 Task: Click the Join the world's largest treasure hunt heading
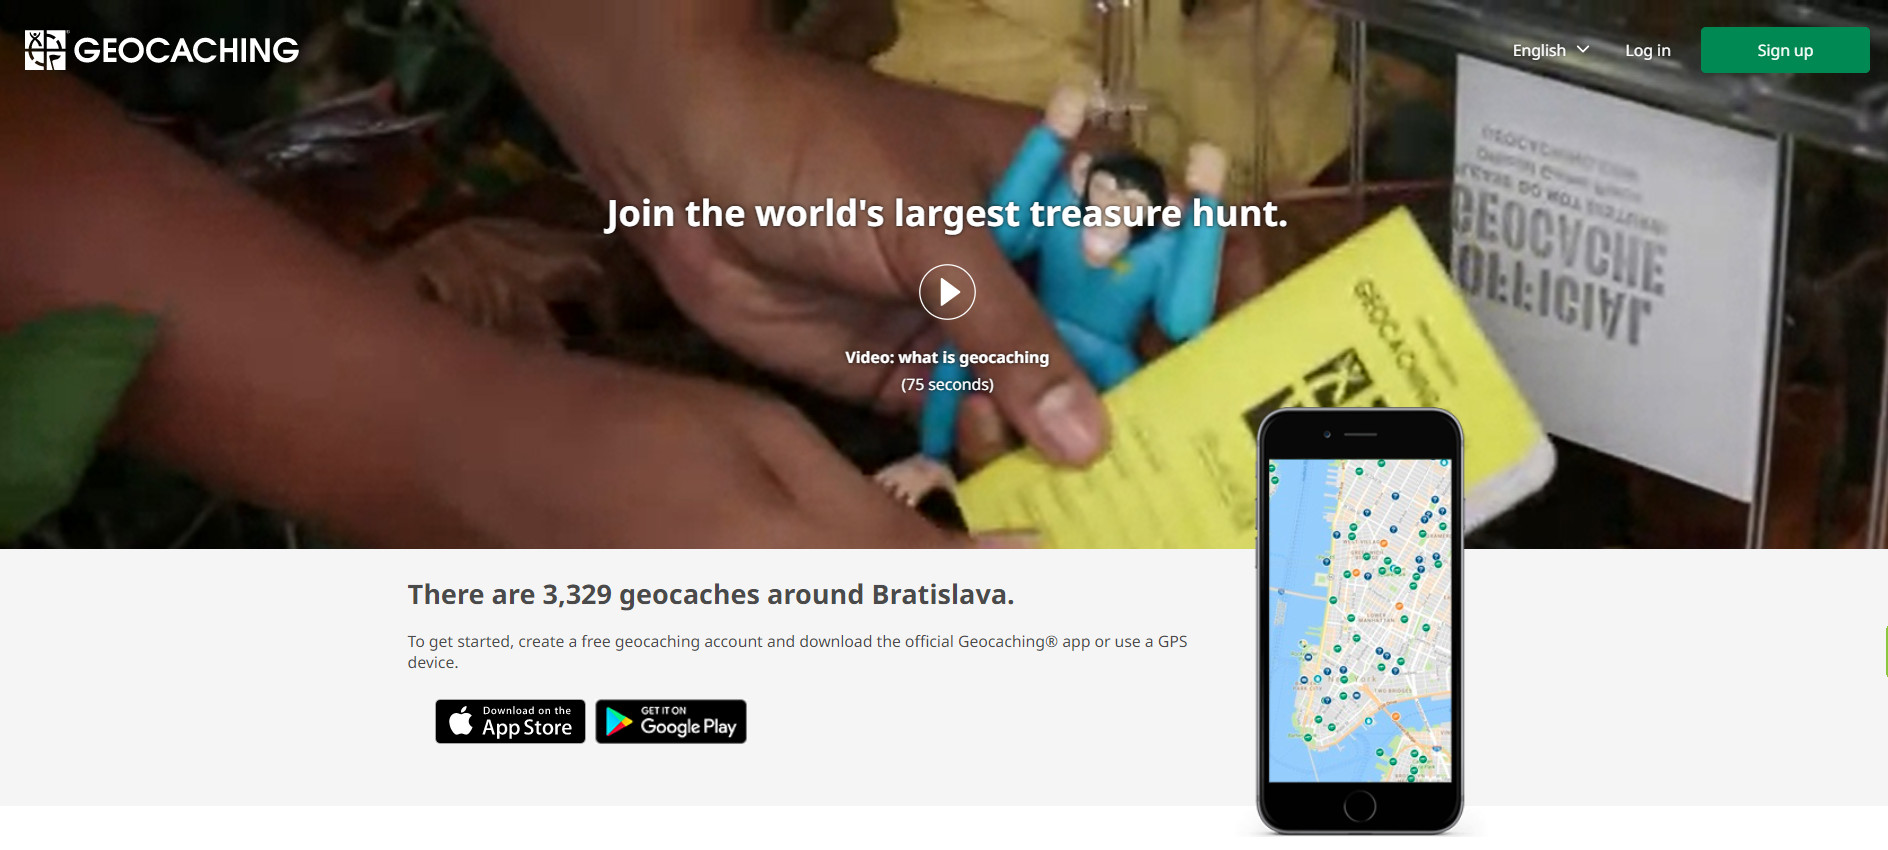coord(947,213)
